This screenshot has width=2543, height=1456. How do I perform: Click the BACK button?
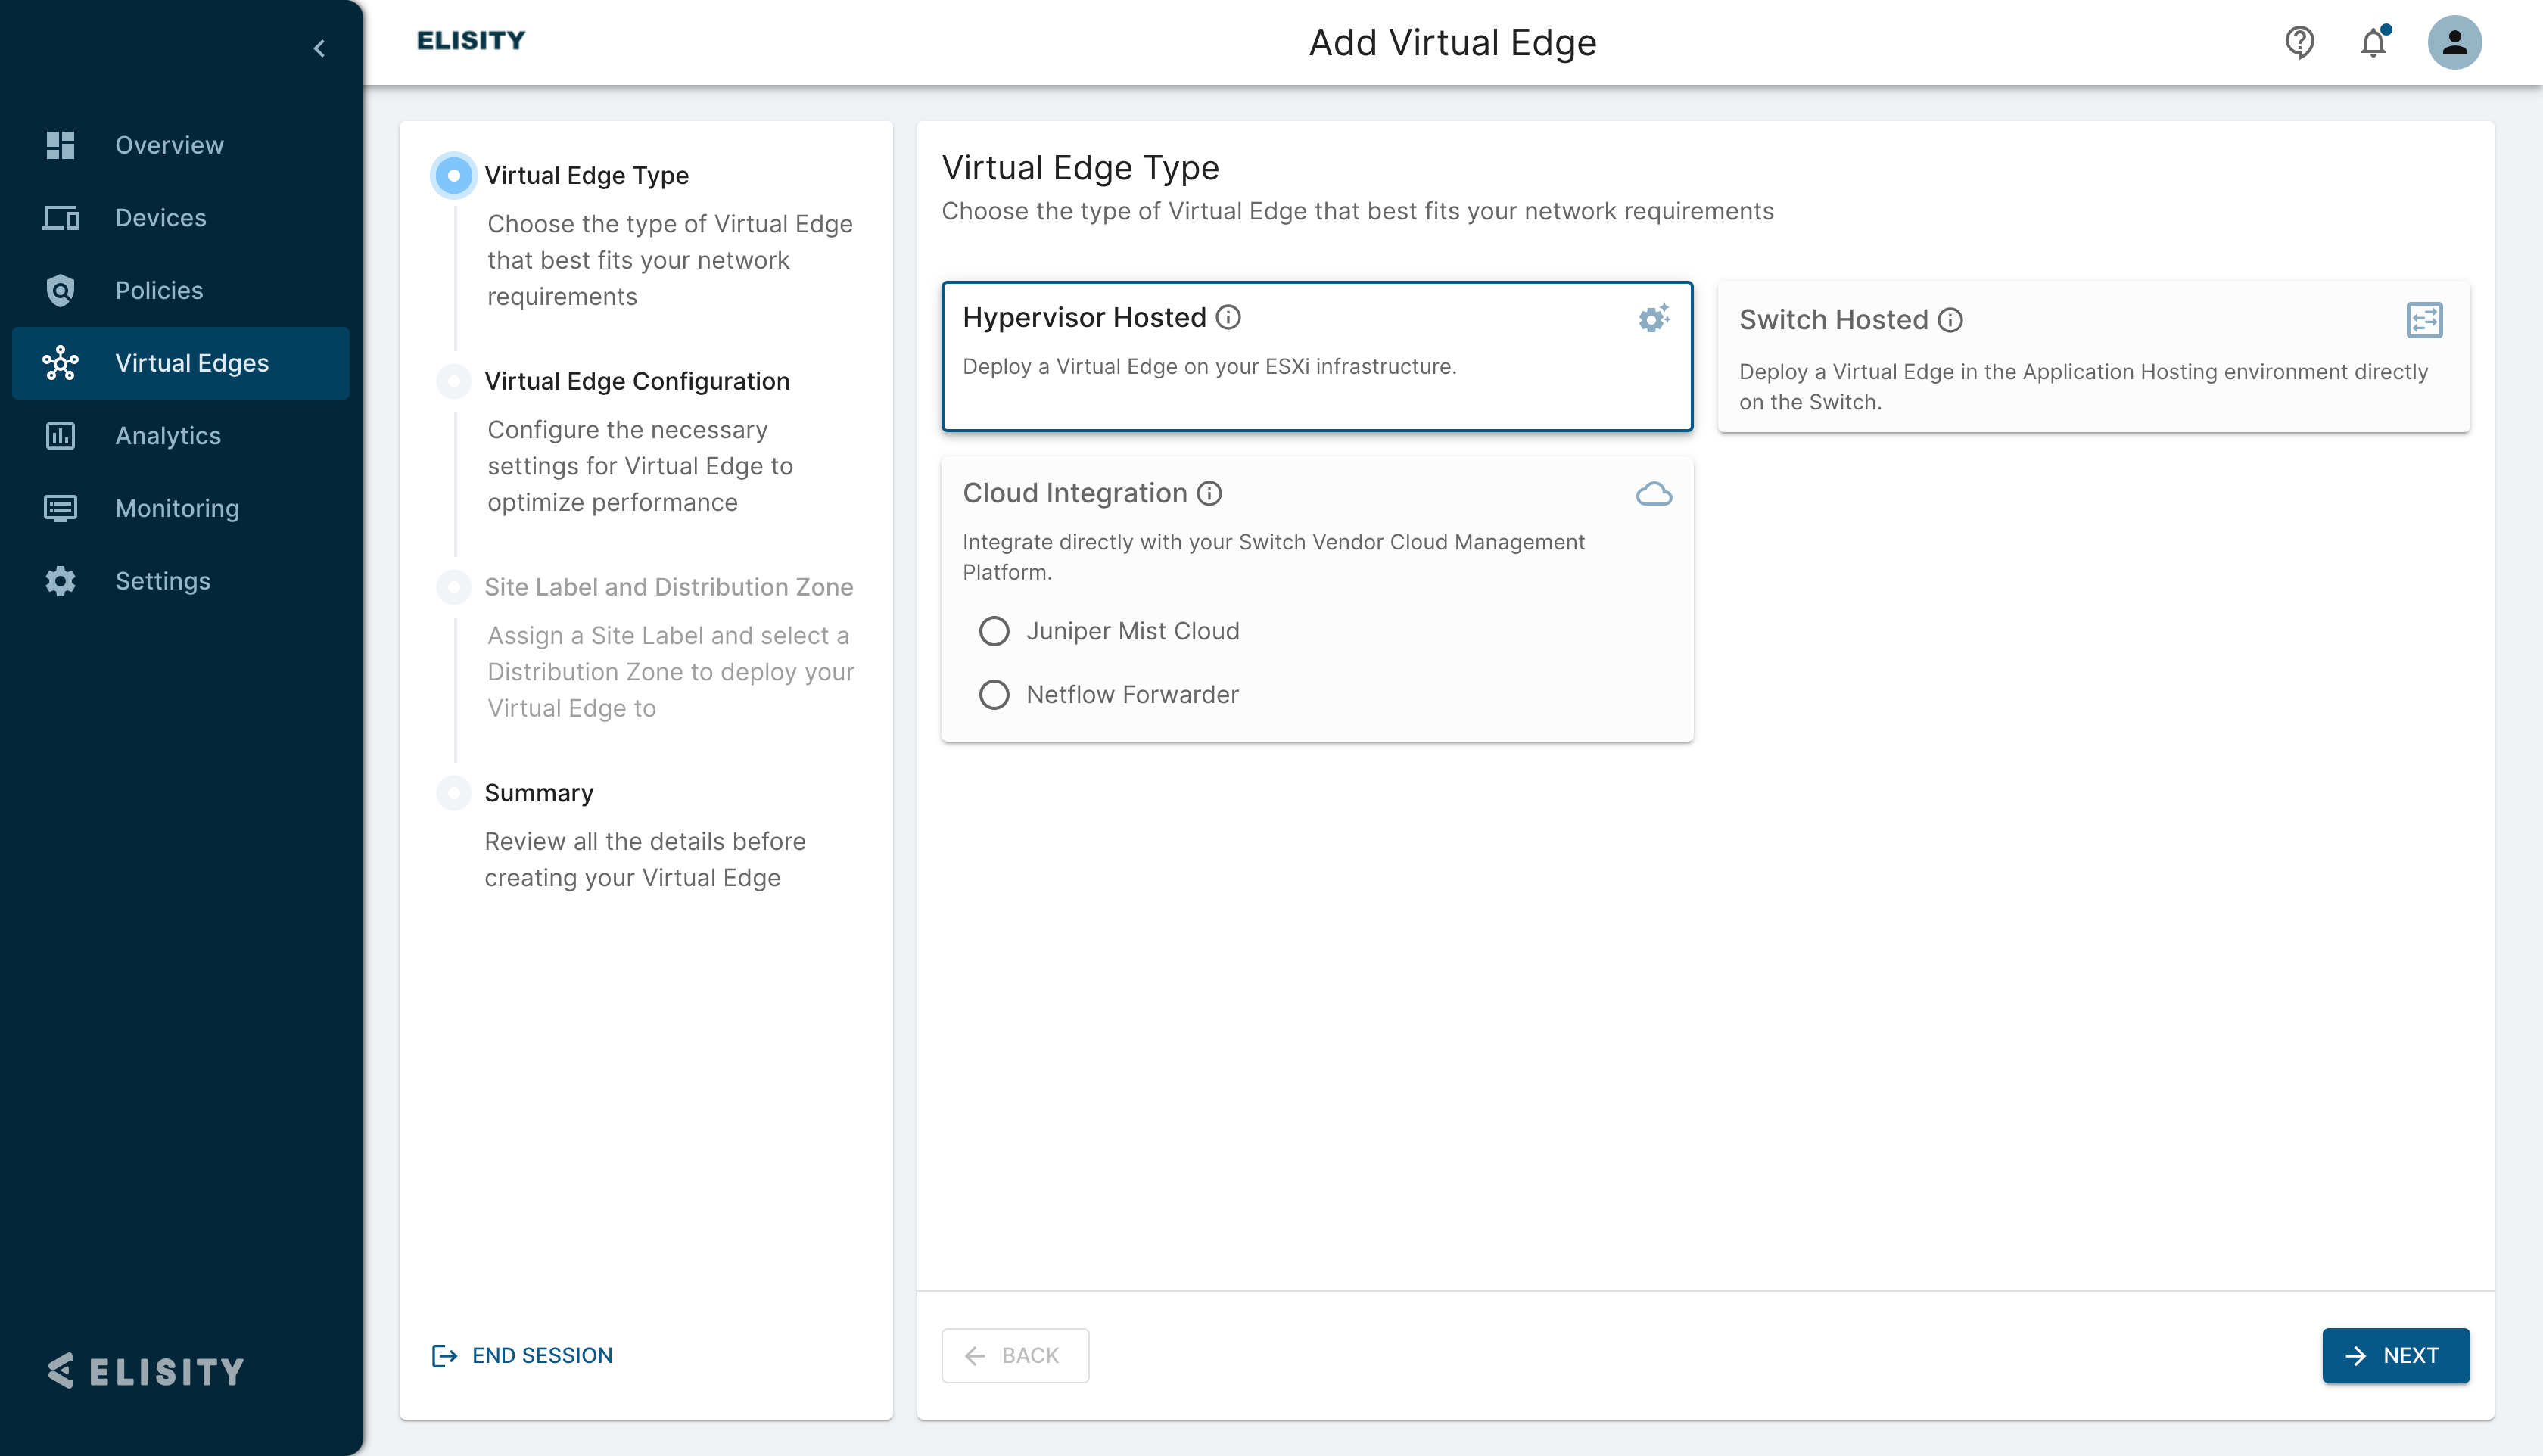(x=1015, y=1355)
